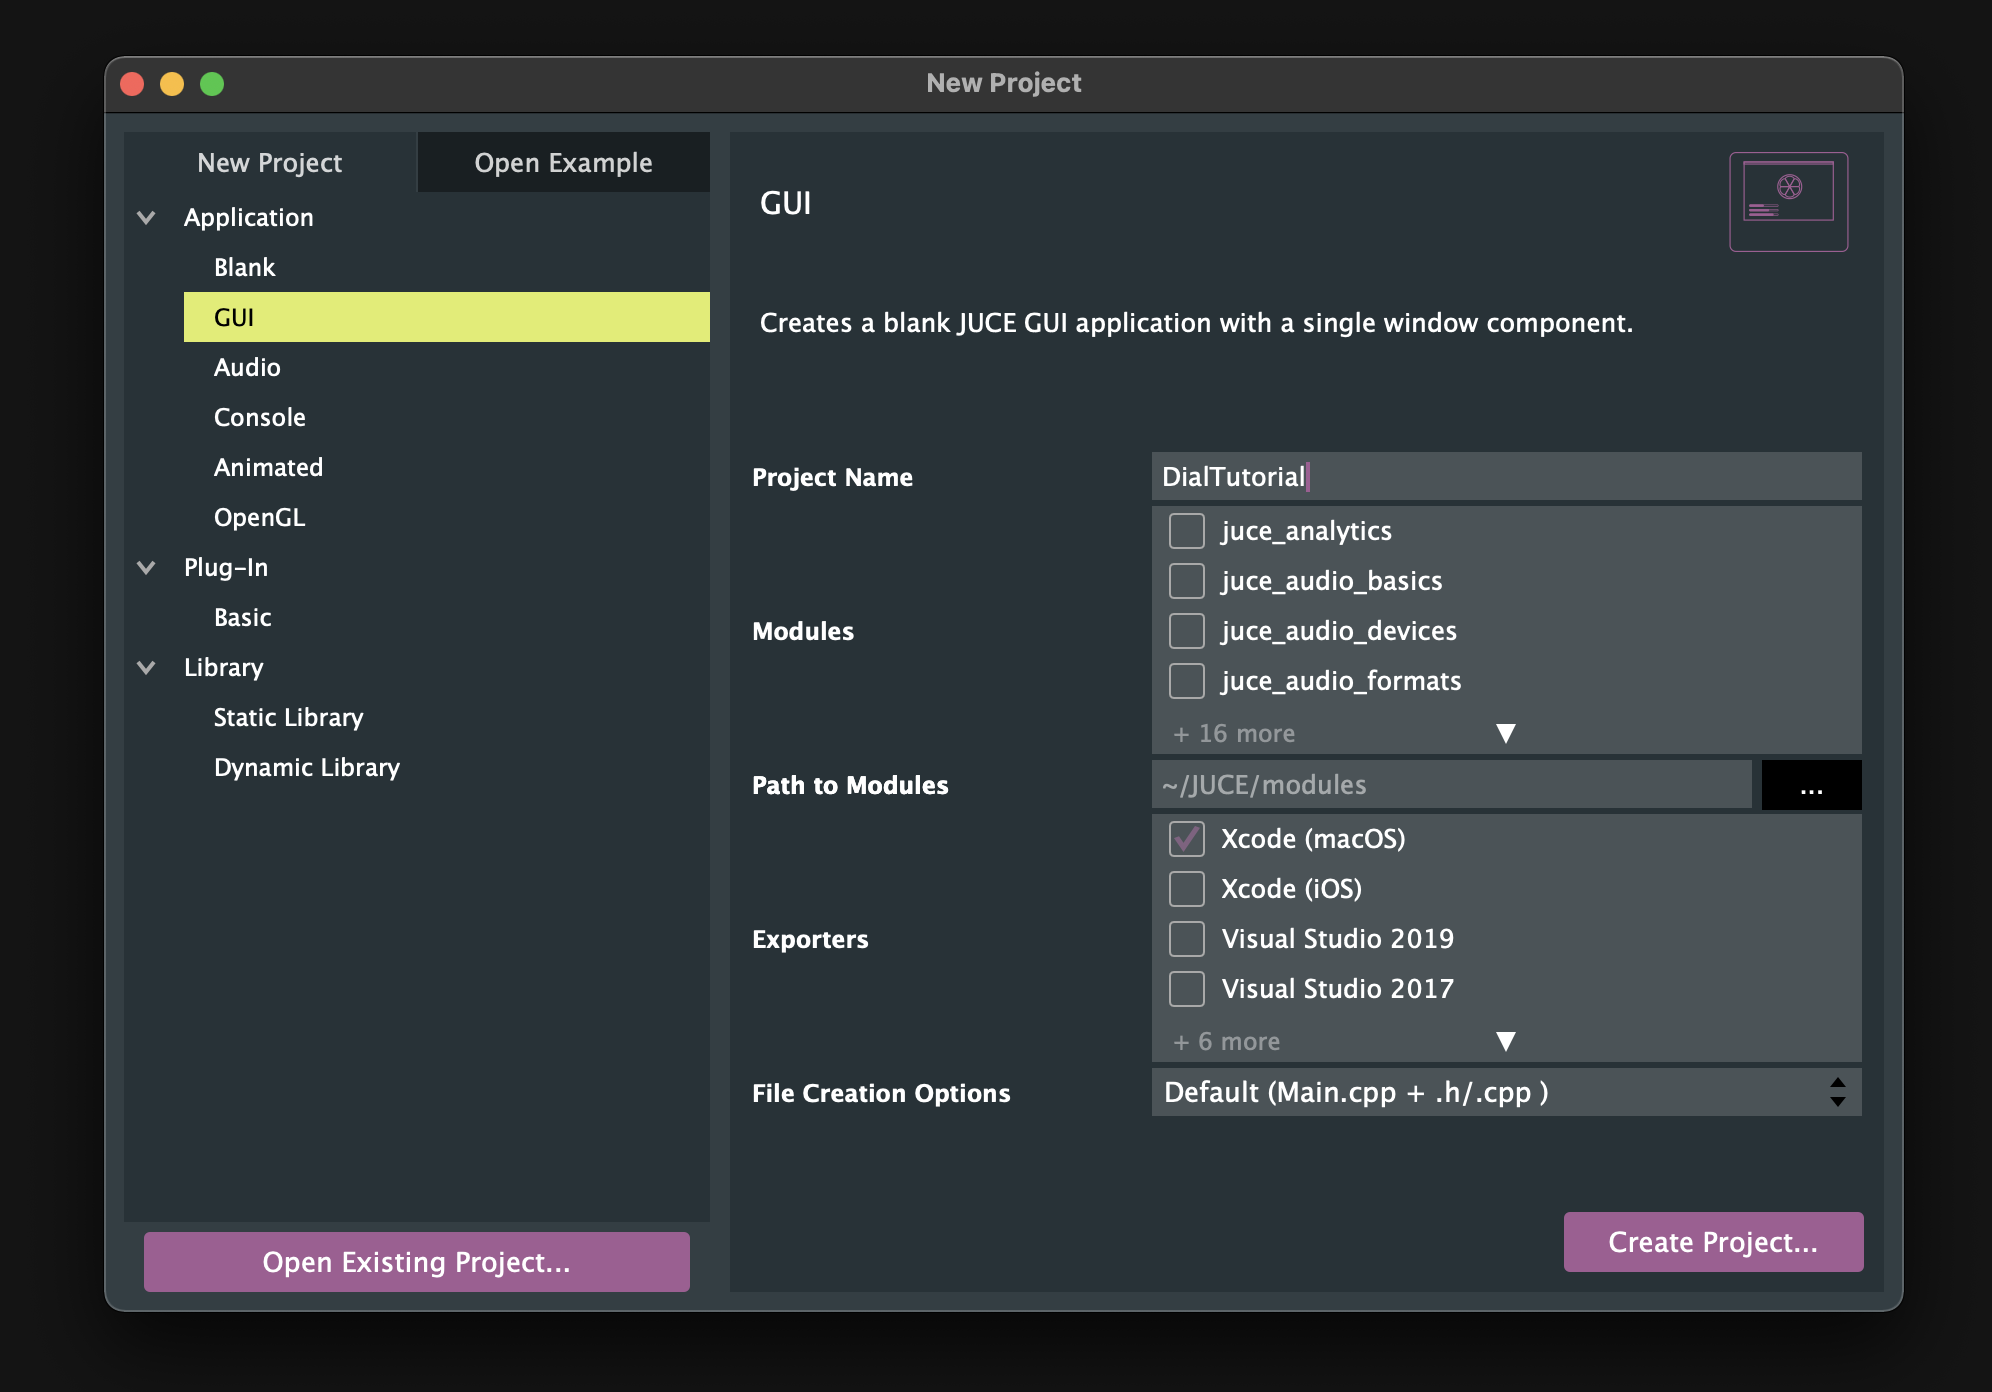Select the Dynamic Library template
Viewport: 1992px width, 1392px height.
coord(446,767)
